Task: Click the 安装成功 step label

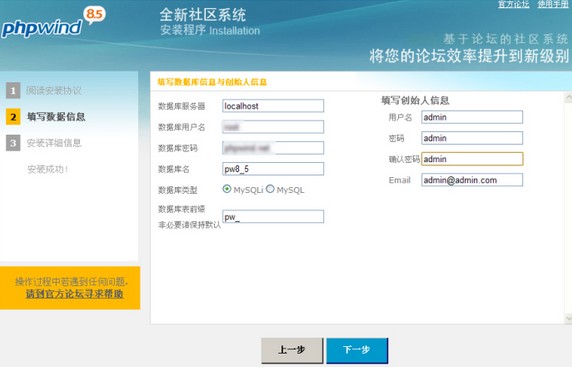Action: coord(48,169)
